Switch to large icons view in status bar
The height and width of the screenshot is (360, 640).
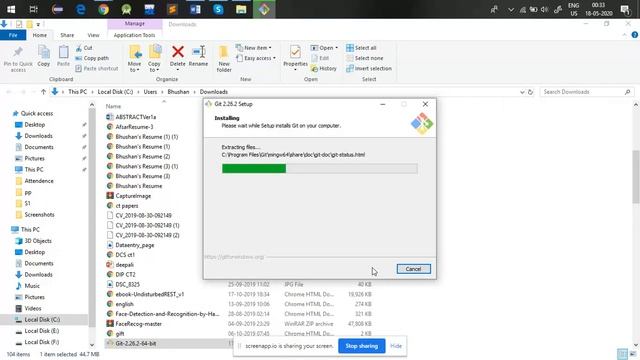[633, 354]
